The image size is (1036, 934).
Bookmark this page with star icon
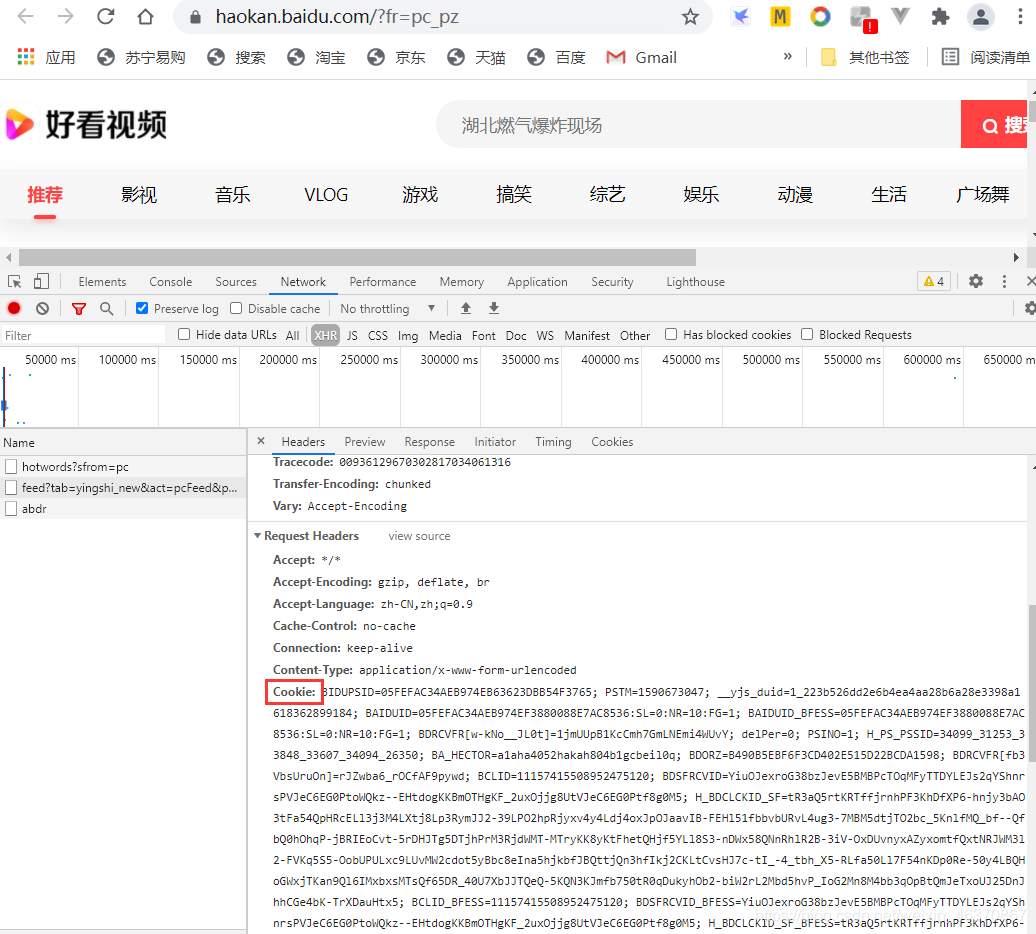(690, 17)
